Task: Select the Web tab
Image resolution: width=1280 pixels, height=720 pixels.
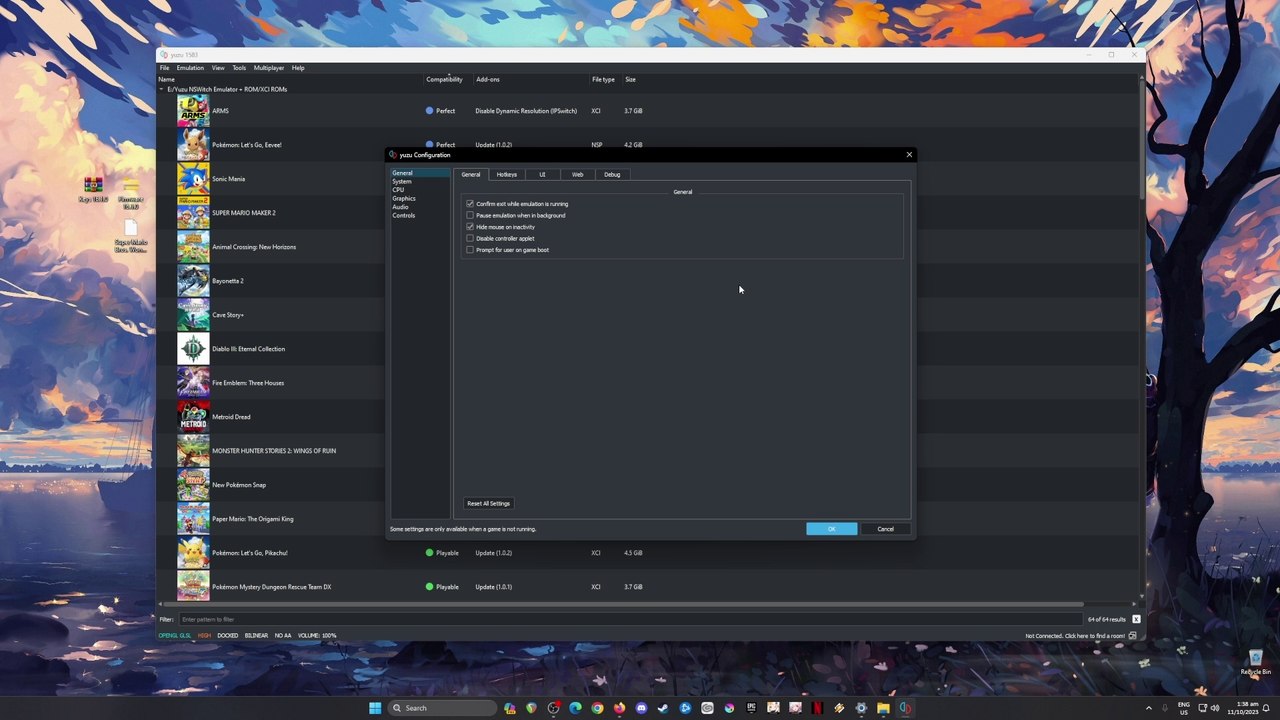Action: tap(577, 175)
